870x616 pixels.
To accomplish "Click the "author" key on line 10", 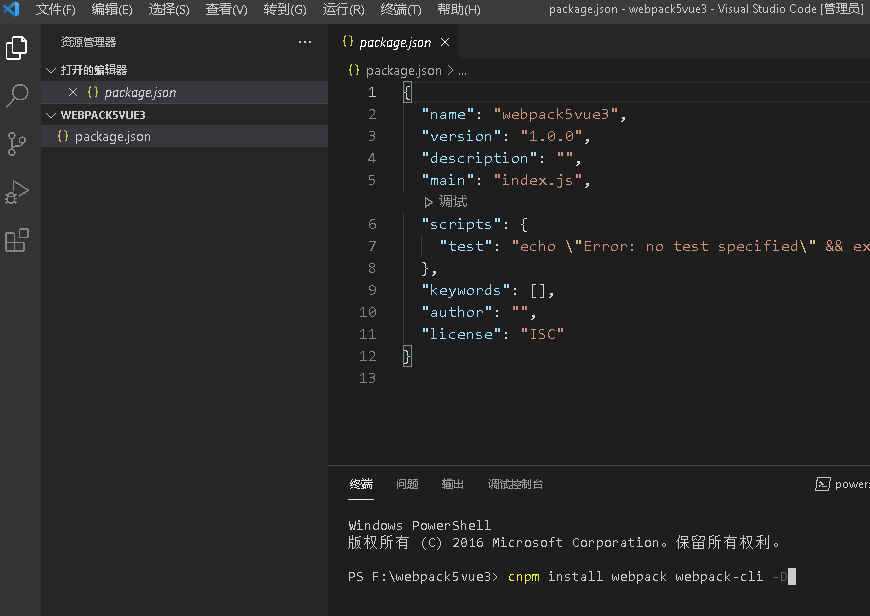I will (457, 312).
